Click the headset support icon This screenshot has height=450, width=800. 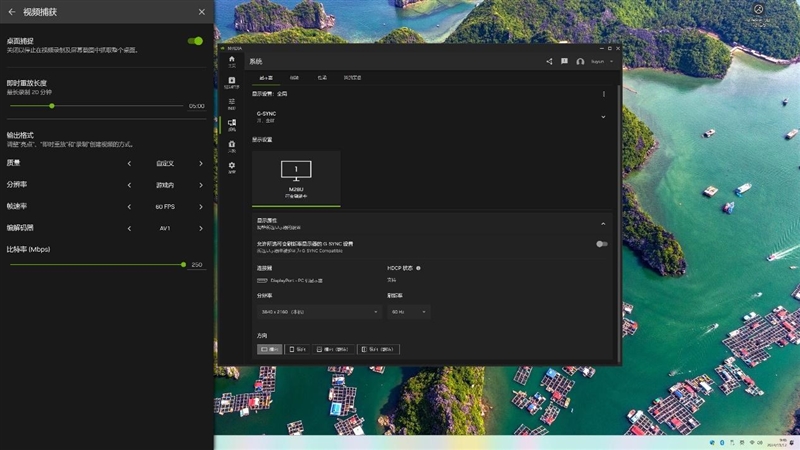[580, 61]
